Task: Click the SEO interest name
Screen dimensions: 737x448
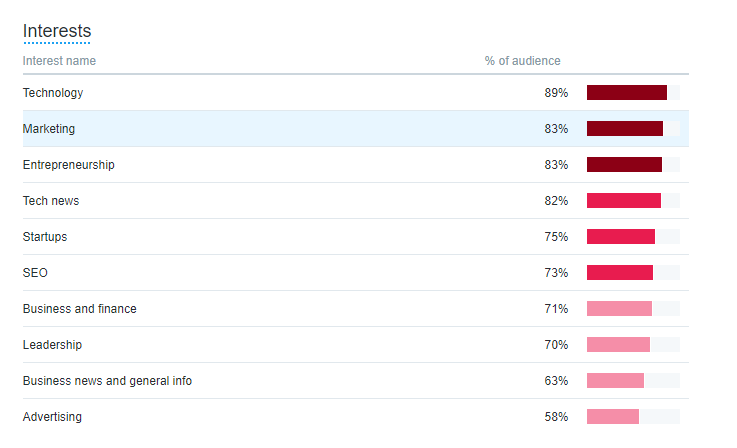Action: coord(35,273)
